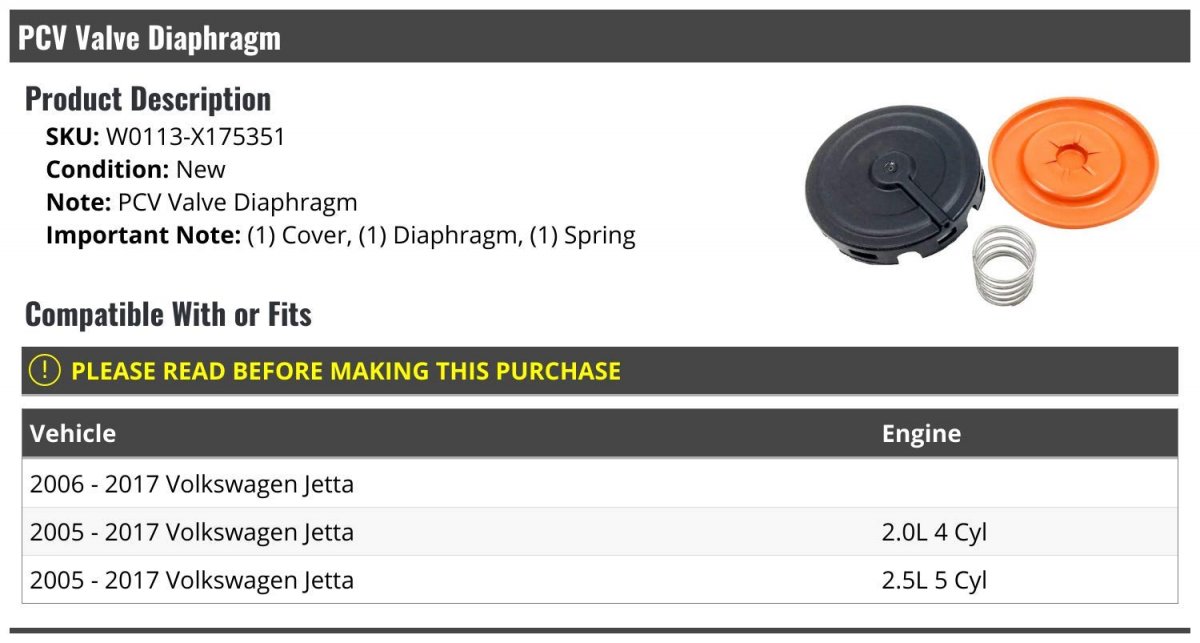Click the PCV Valve Diaphragm title bar
1200x643 pixels.
point(600,37)
